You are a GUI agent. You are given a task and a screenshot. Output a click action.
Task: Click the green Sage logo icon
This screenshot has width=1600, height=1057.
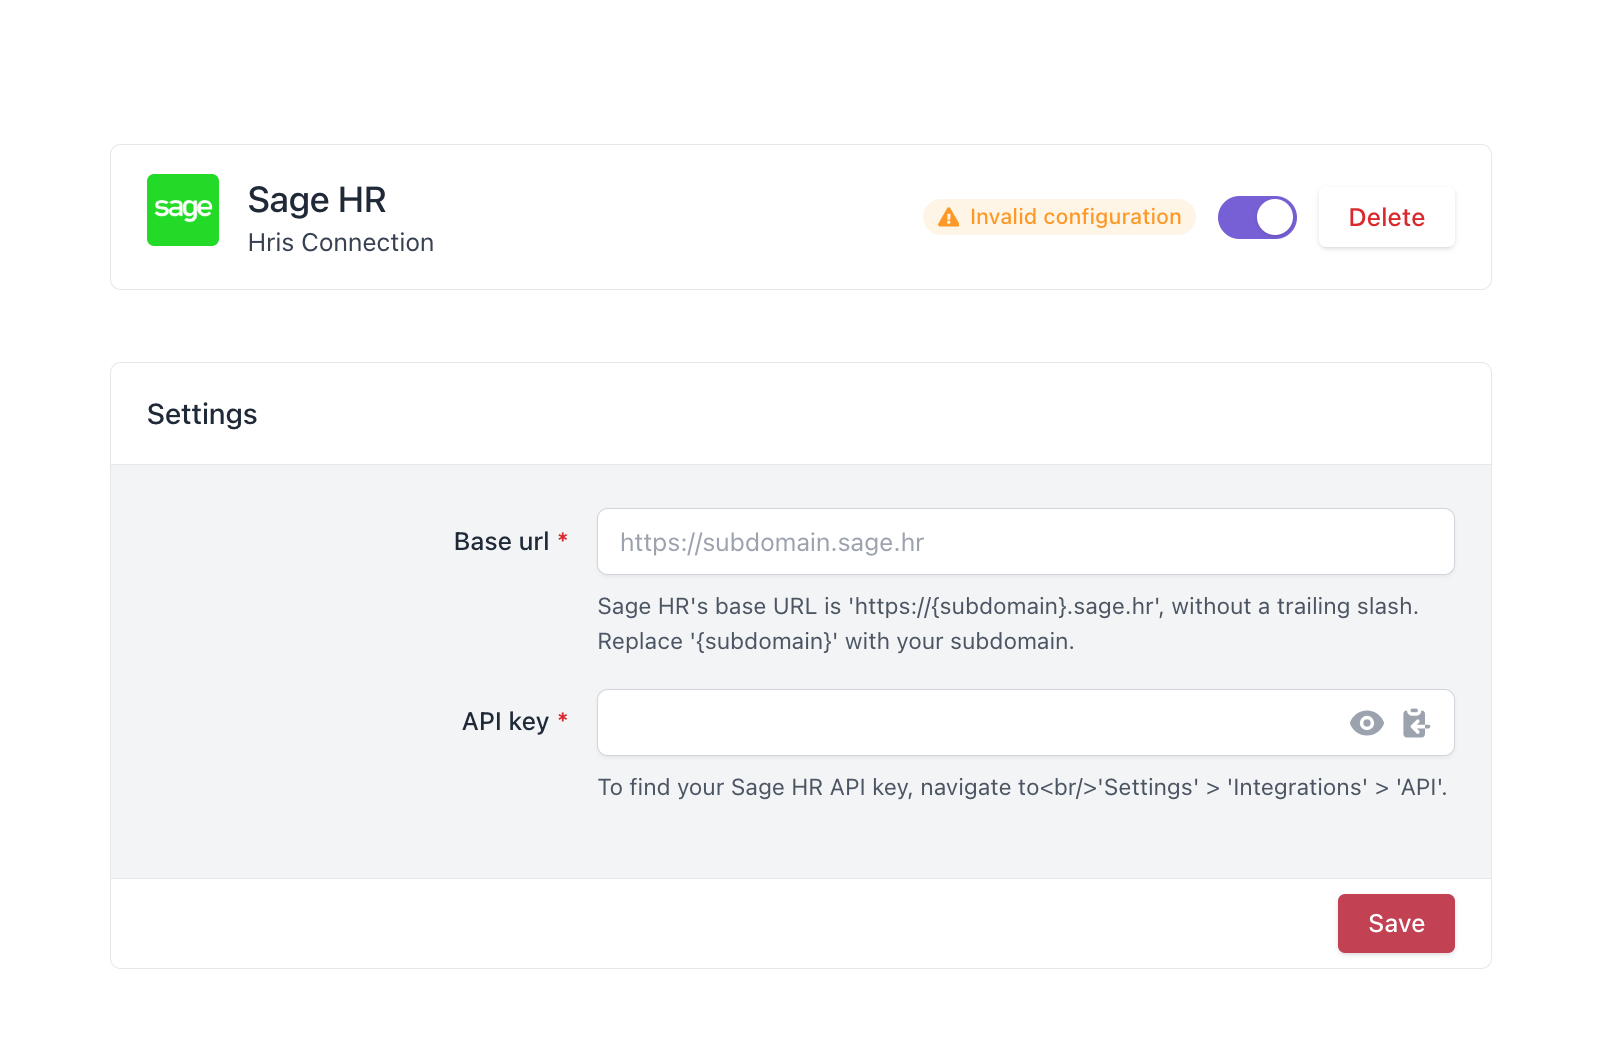183,210
